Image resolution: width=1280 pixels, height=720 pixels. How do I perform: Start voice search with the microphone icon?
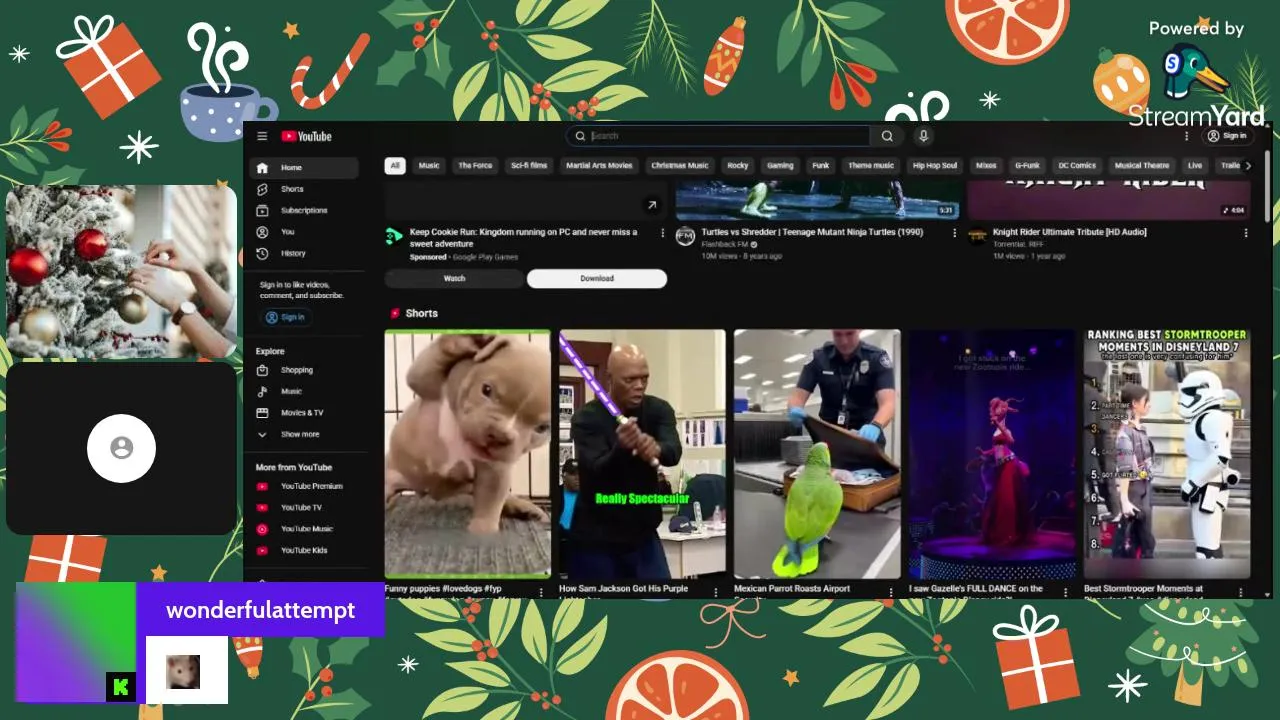click(x=923, y=136)
